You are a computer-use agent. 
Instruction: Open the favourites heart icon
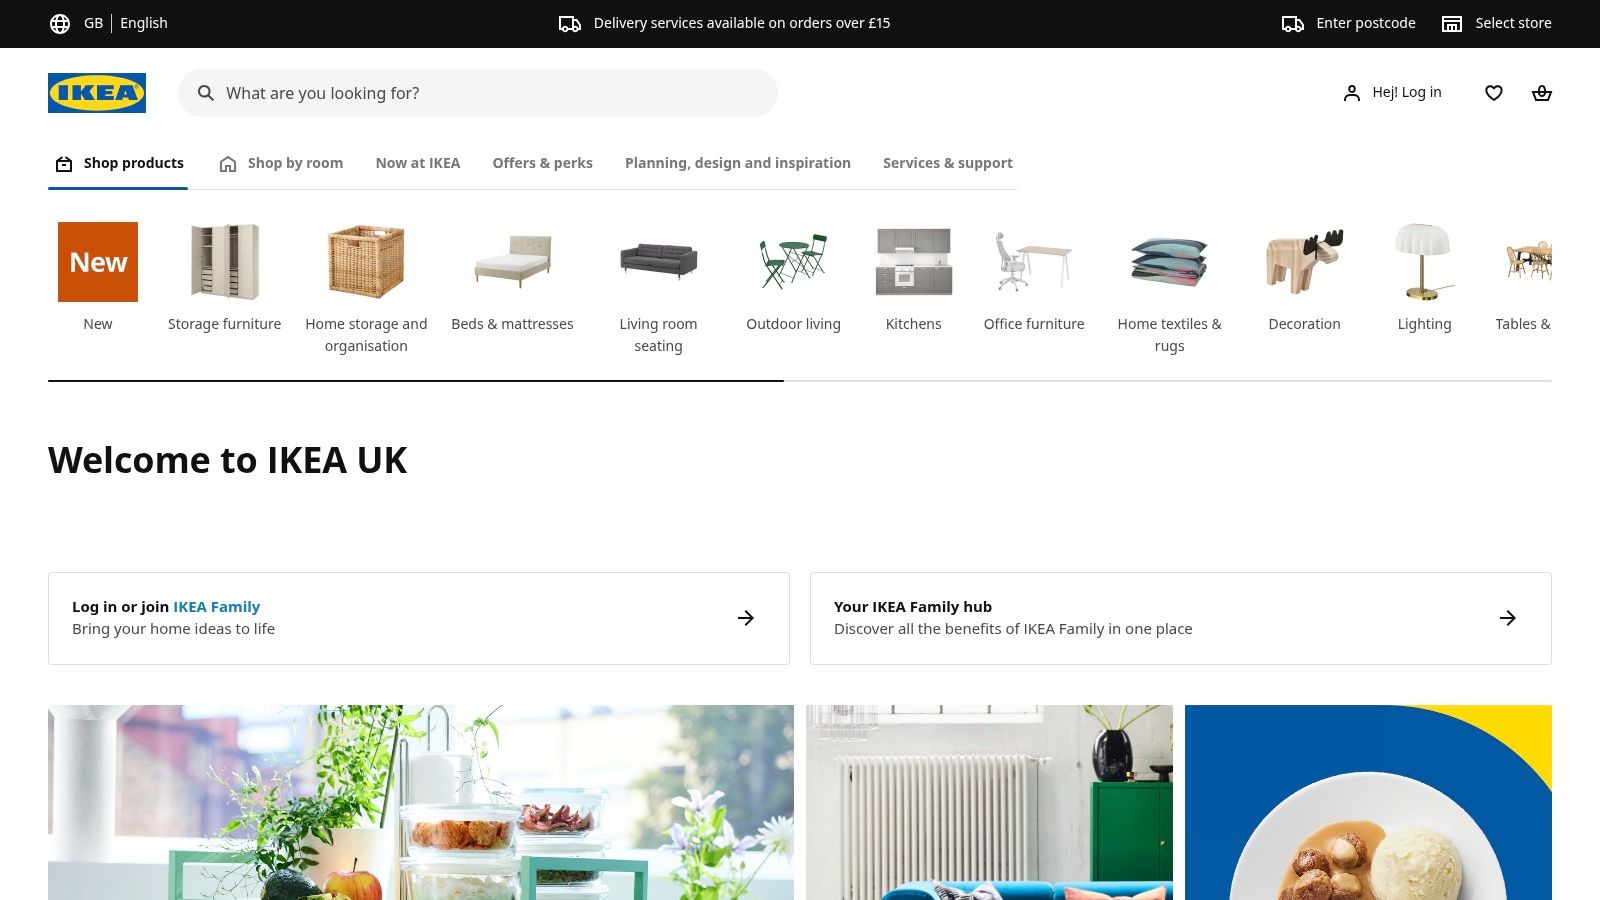tap(1494, 93)
